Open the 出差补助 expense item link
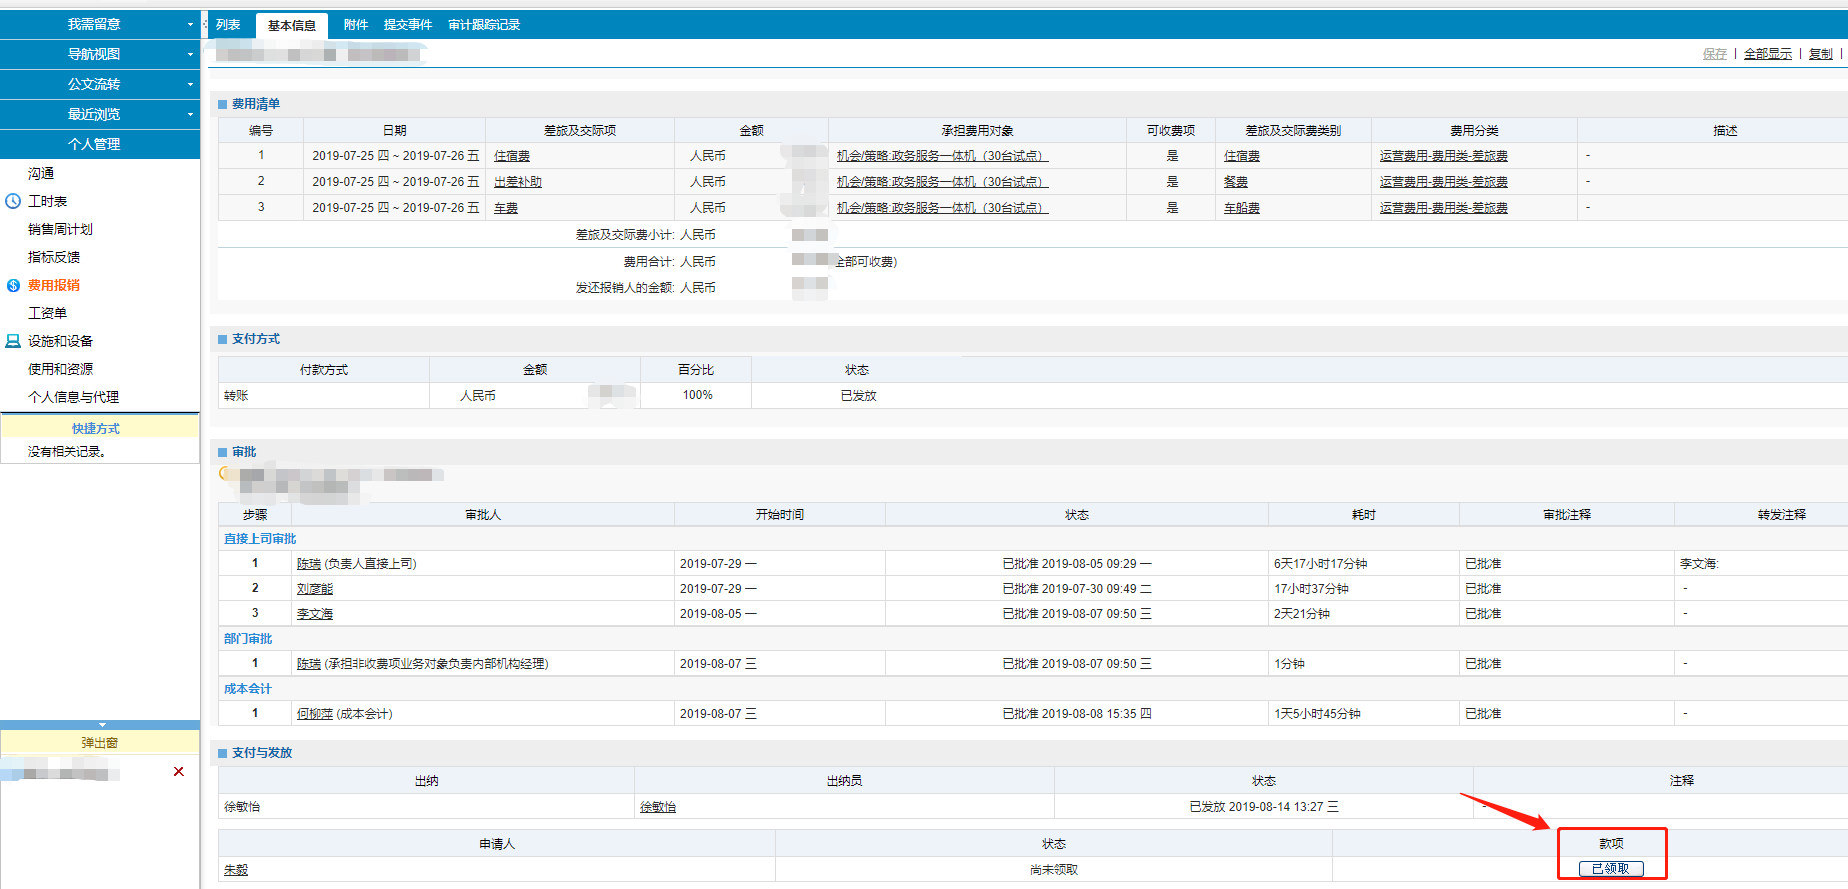The width and height of the screenshot is (1848, 889). pyautogui.click(x=518, y=182)
